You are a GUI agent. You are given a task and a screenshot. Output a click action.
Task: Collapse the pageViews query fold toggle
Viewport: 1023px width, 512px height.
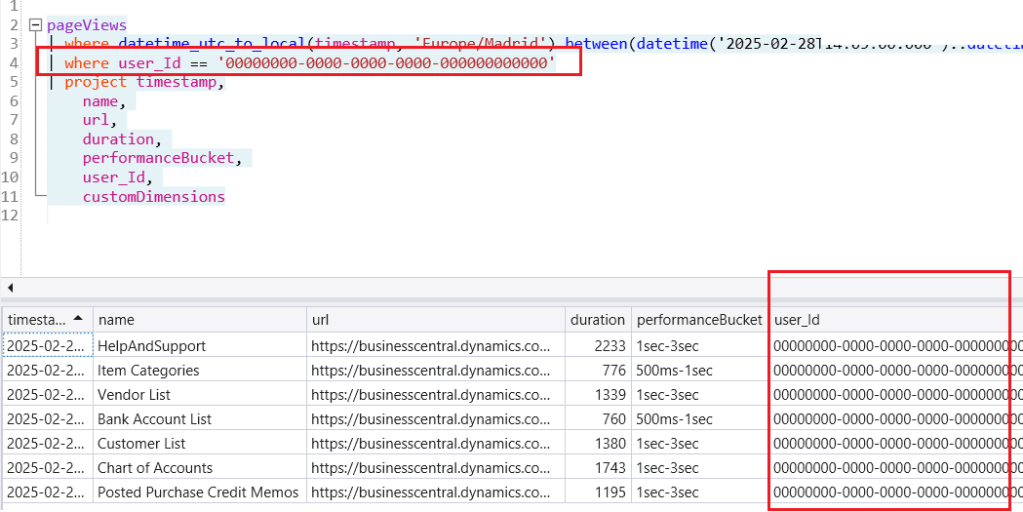coord(35,25)
